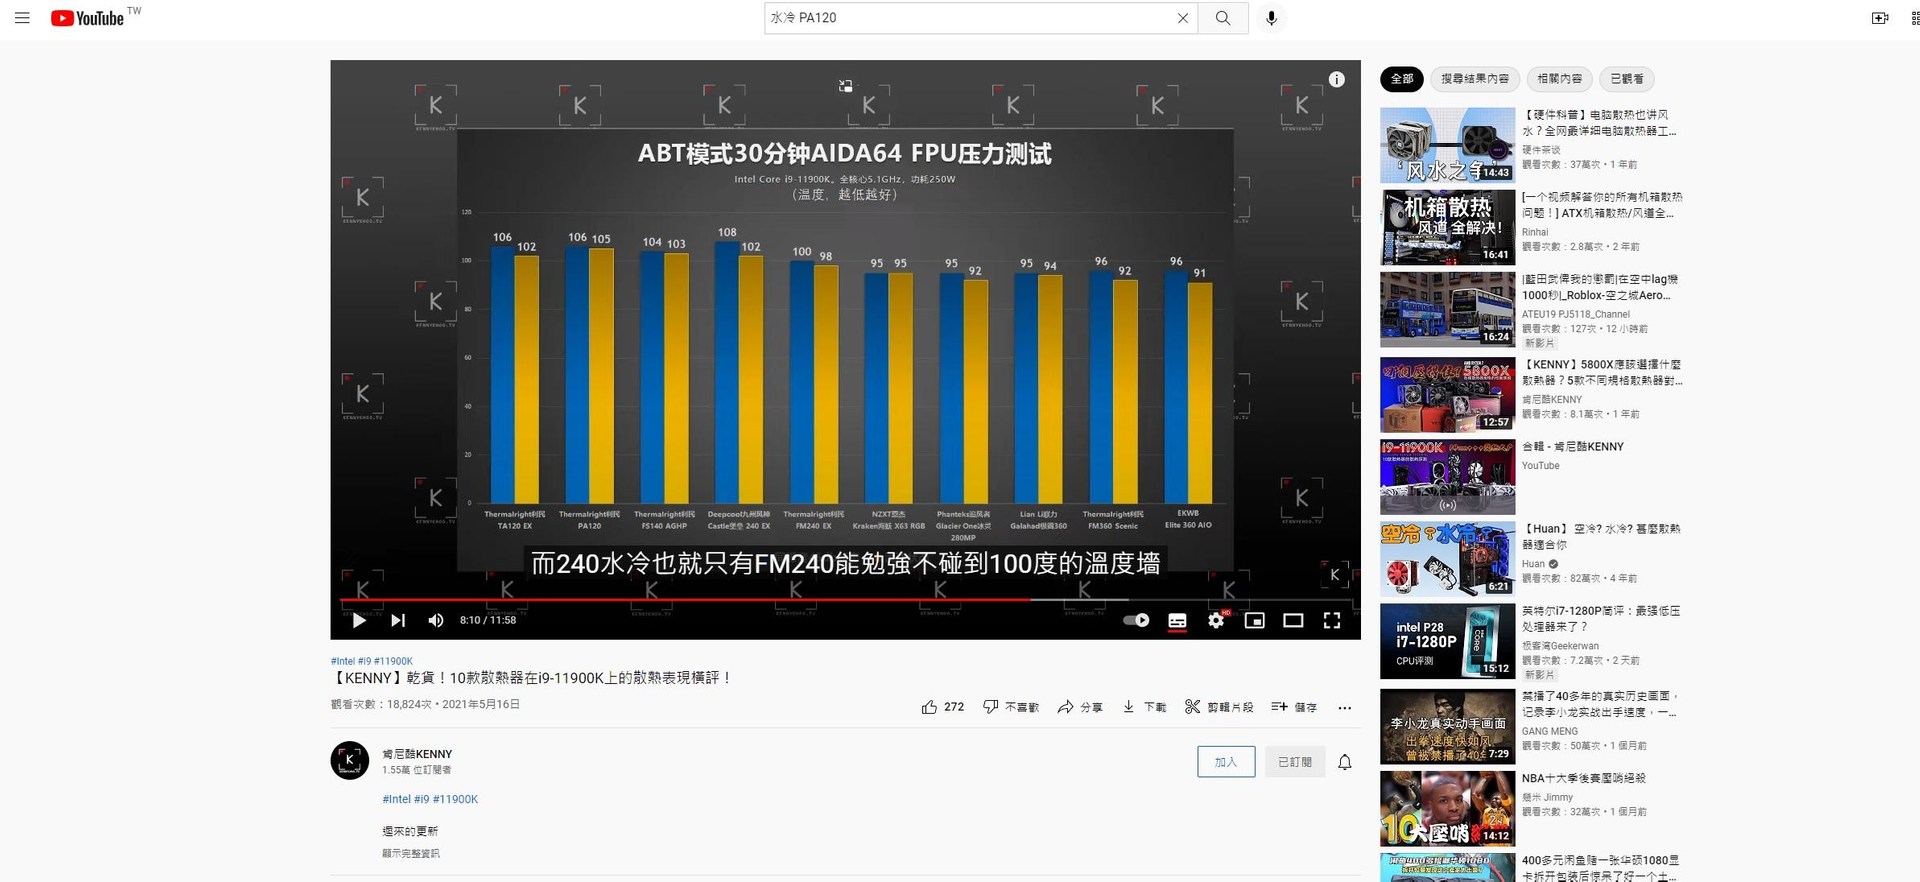Screen dimensions: 1920x882
Task: Click the video title 乾貨！10款散熱器
Action: tap(532, 678)
